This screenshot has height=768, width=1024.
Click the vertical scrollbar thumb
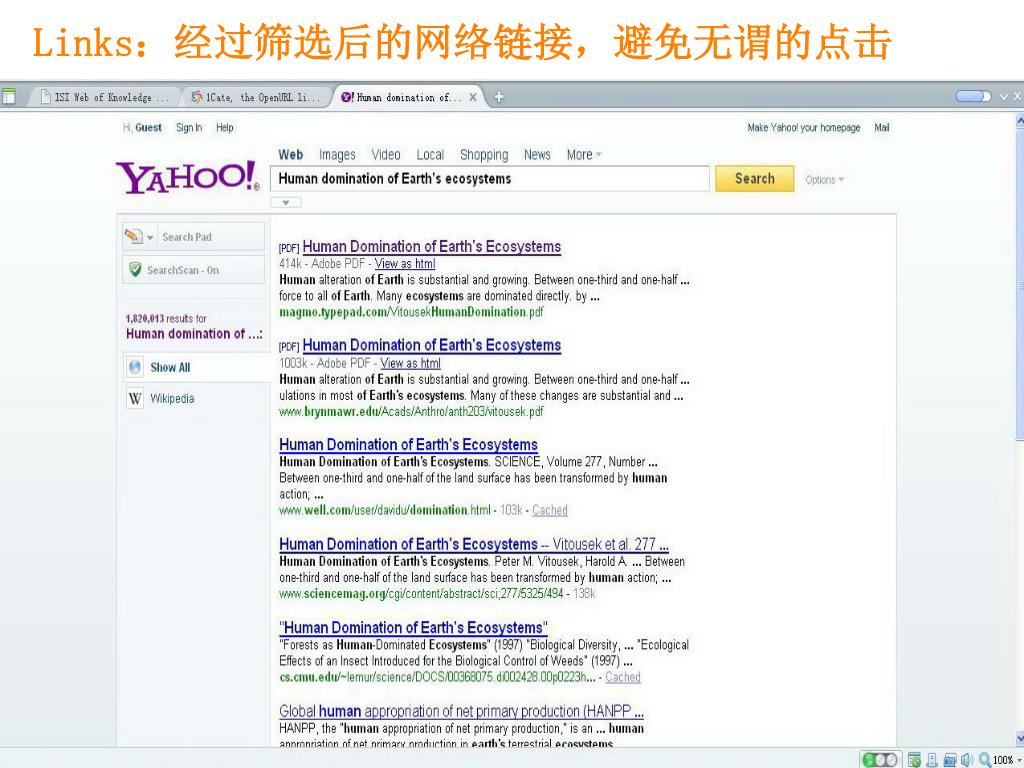(1019, 284)
